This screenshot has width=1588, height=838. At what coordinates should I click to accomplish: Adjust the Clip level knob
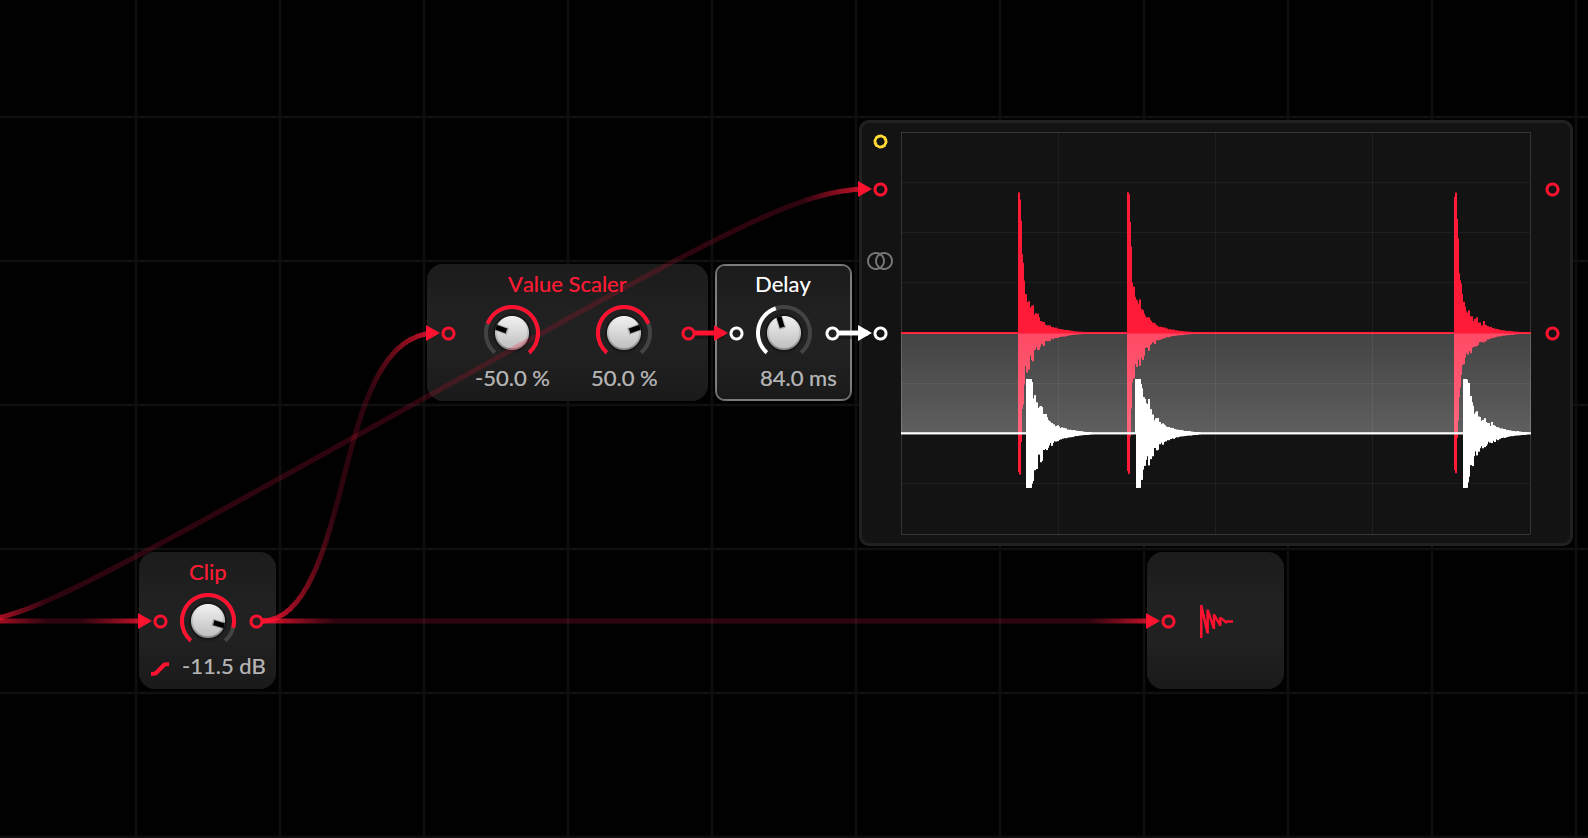coord(208,621)
